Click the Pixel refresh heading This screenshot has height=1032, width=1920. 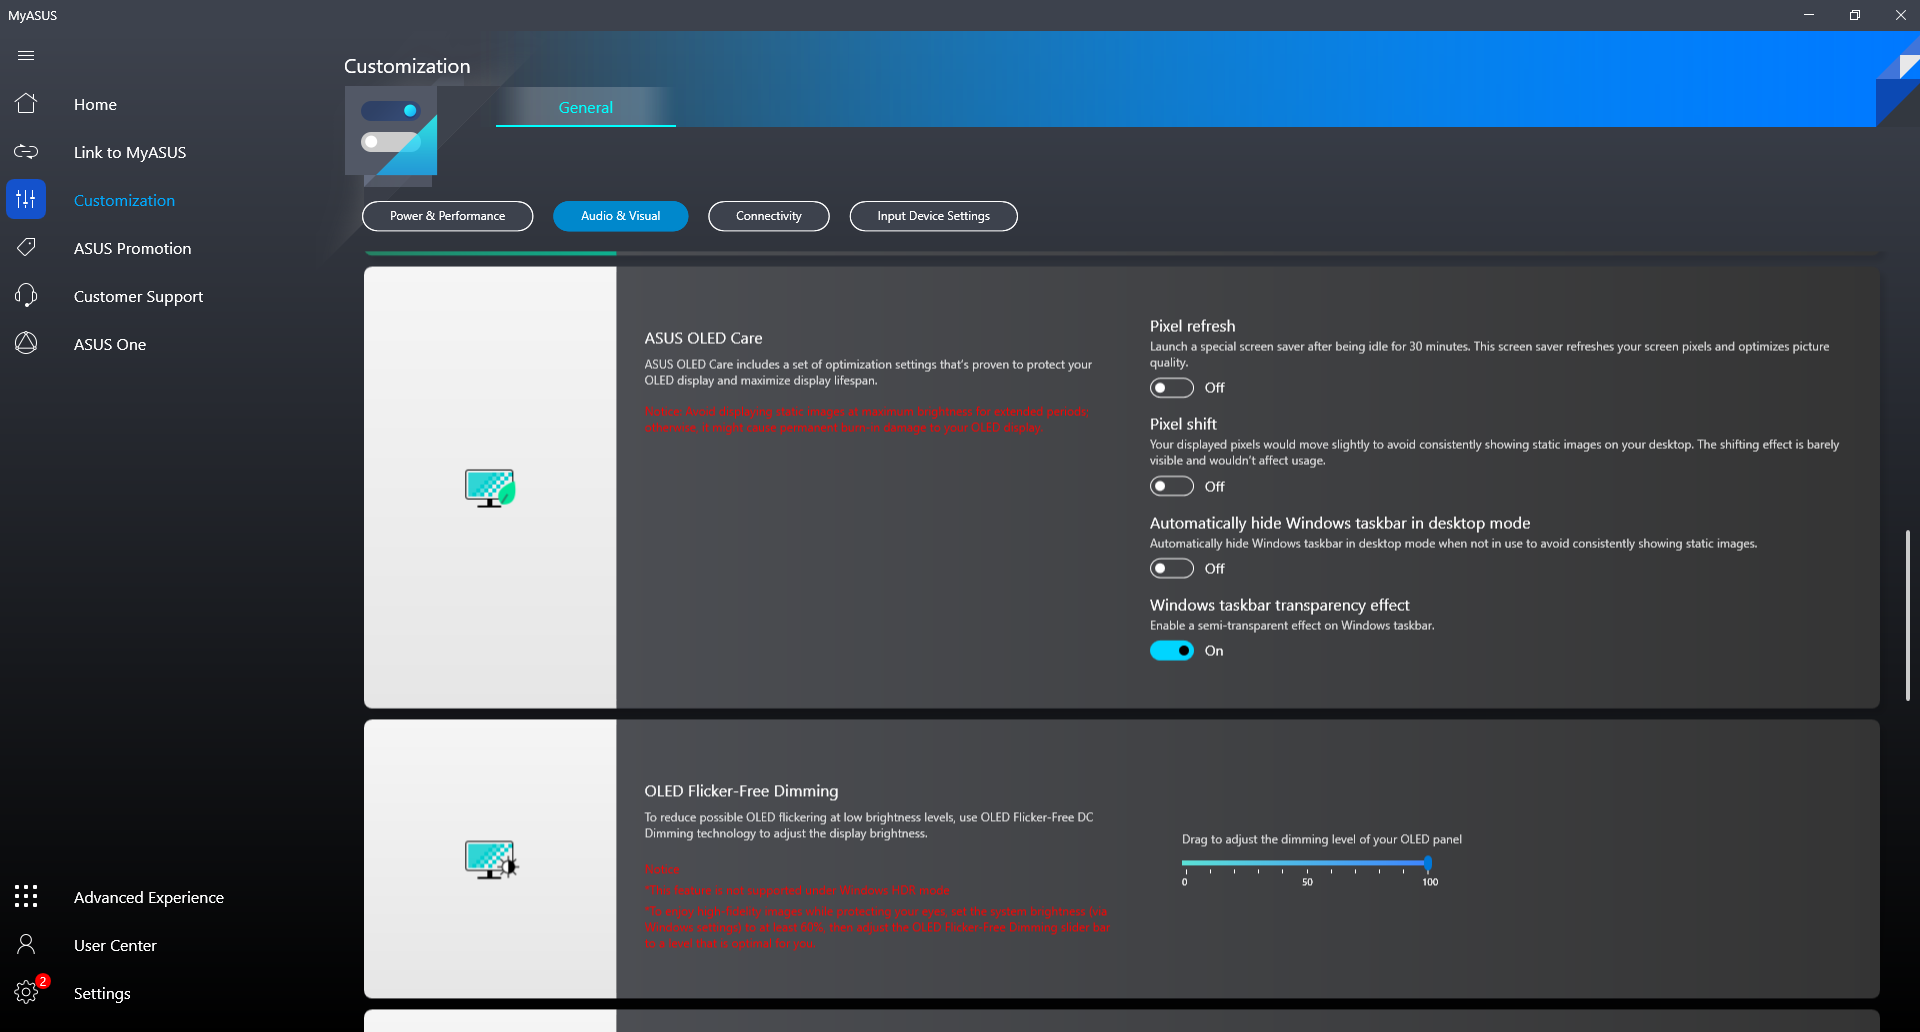point(1192,326)
